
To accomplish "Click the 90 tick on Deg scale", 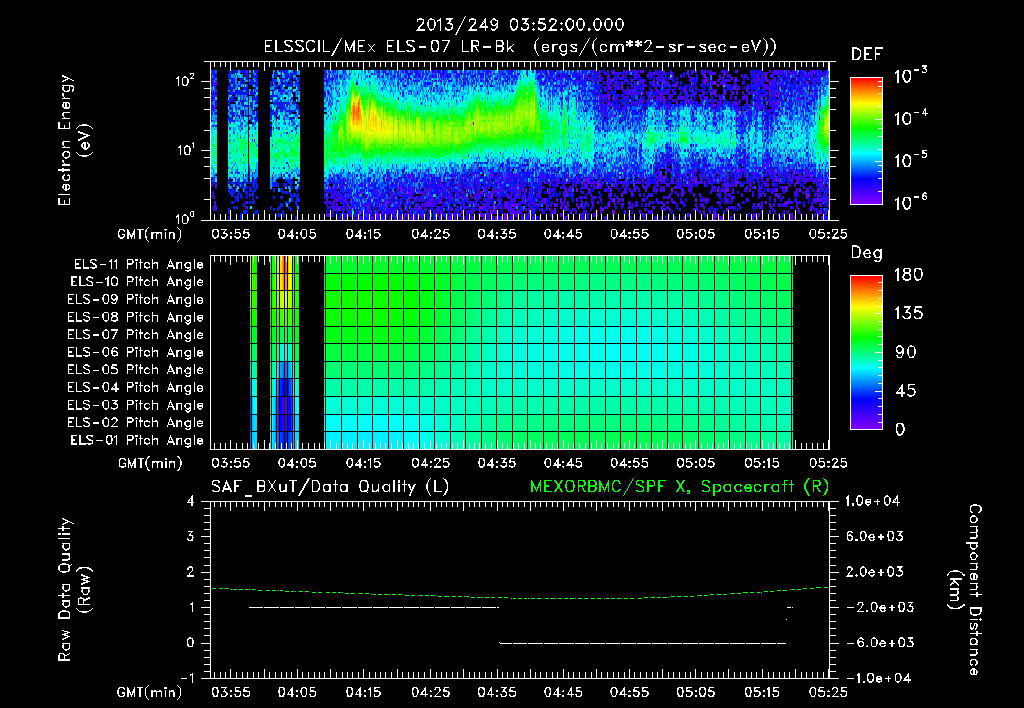I will (x=905, y=352).
